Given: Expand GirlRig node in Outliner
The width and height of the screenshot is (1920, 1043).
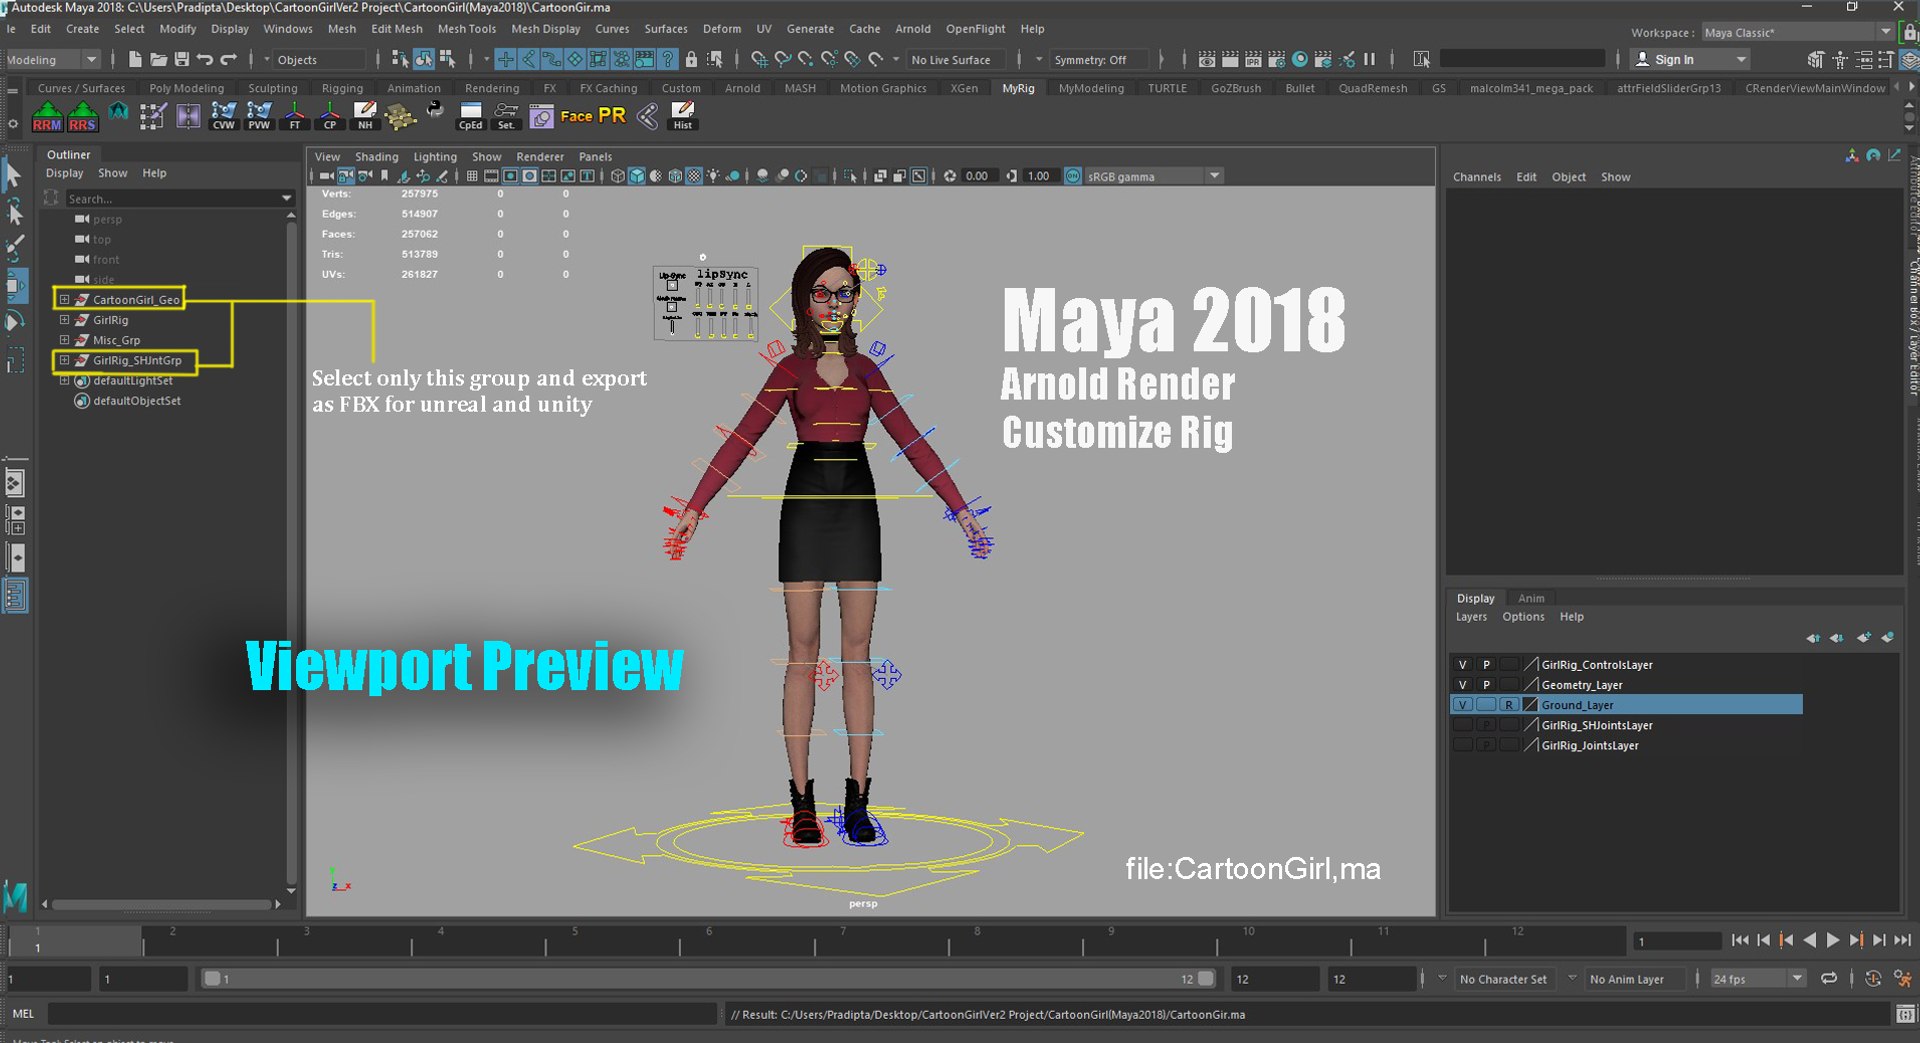Looking at the screenshot, I should click(x=64, y=320).
